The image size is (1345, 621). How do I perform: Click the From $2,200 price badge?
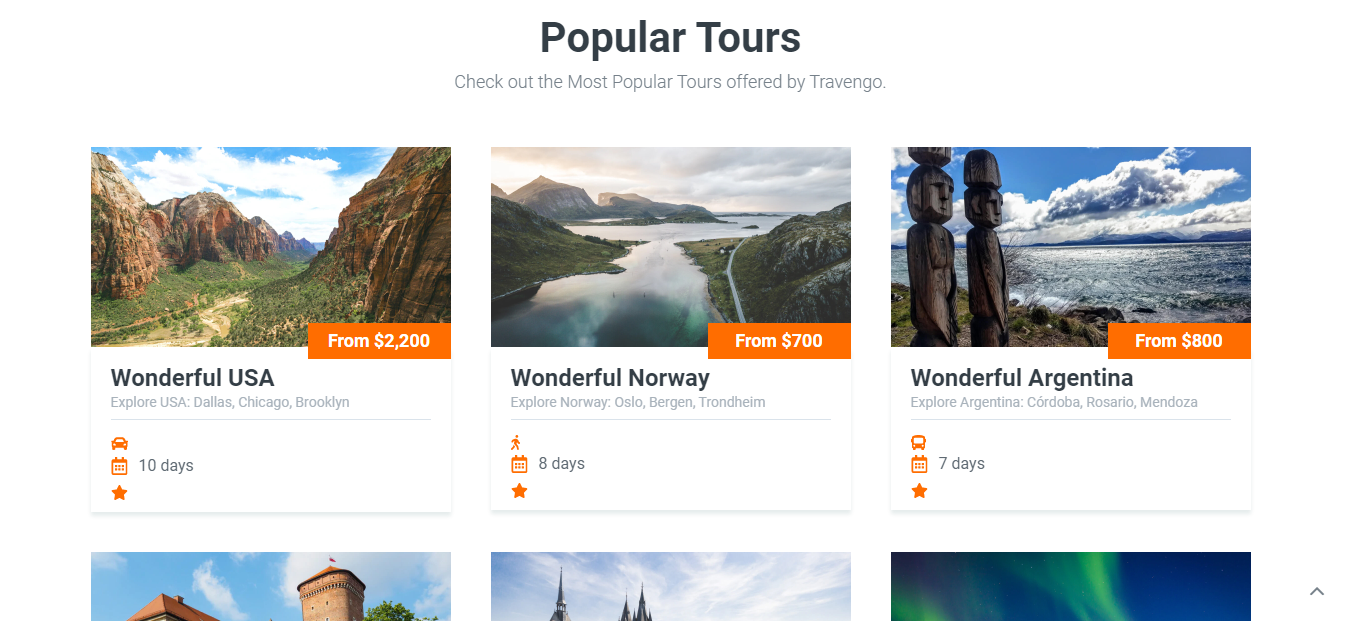pyautogui.click(x=379, y=341)
